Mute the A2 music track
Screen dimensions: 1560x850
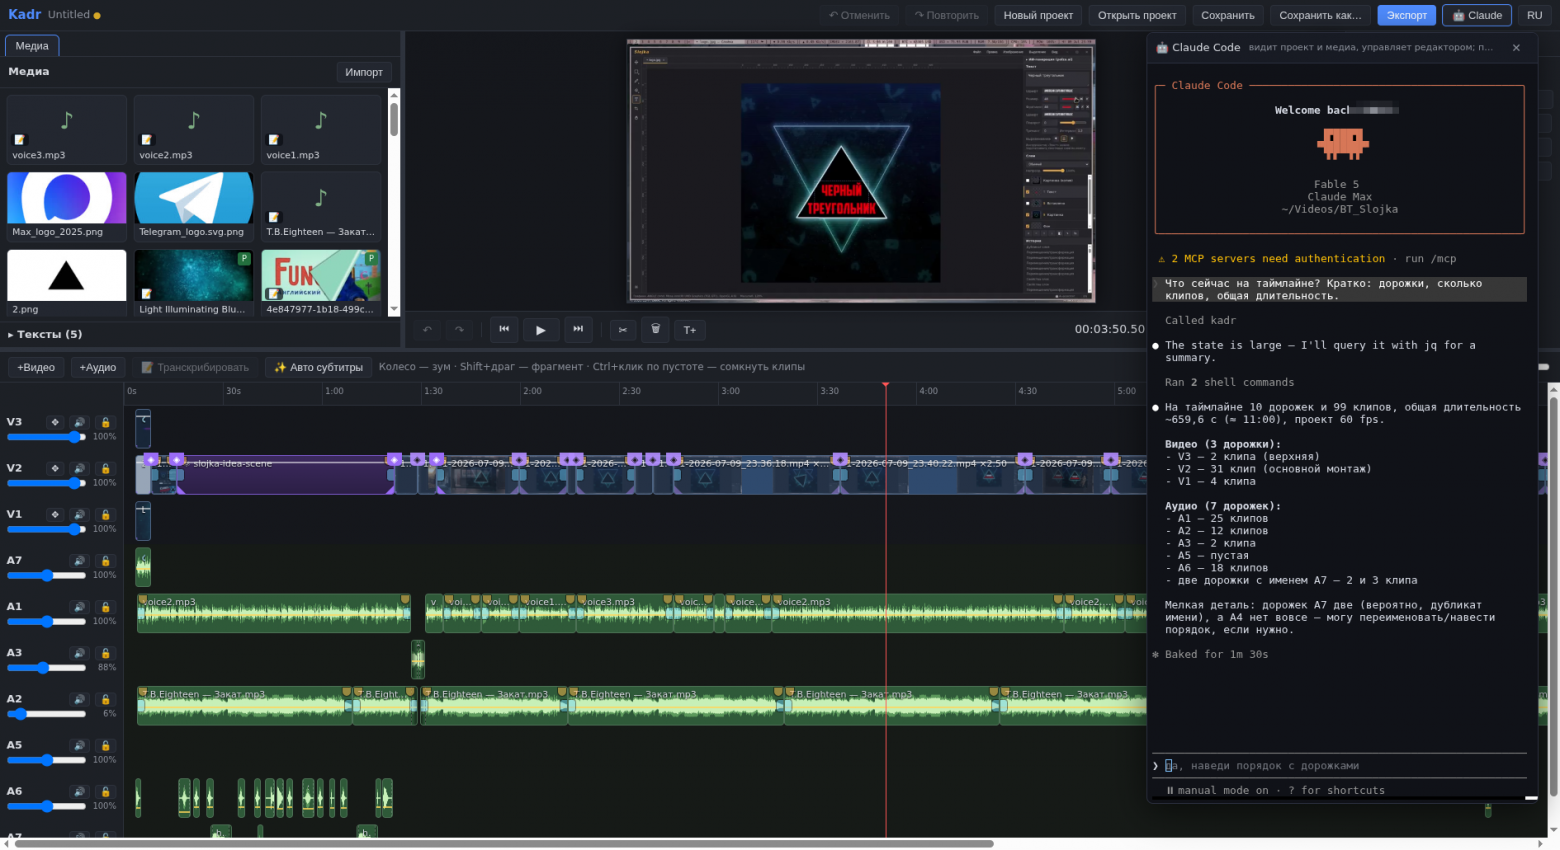tap(79, 699)
